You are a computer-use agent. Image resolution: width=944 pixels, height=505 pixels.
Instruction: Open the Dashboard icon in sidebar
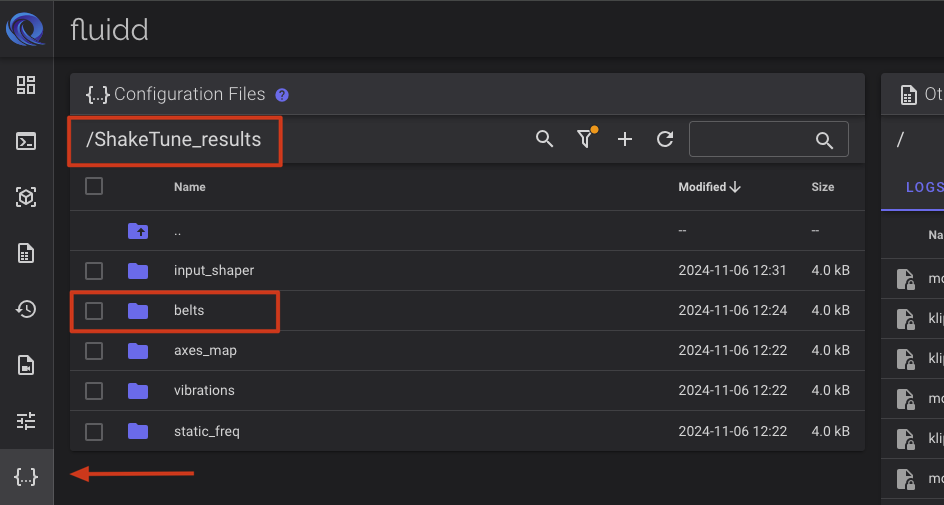click(26, 85)
